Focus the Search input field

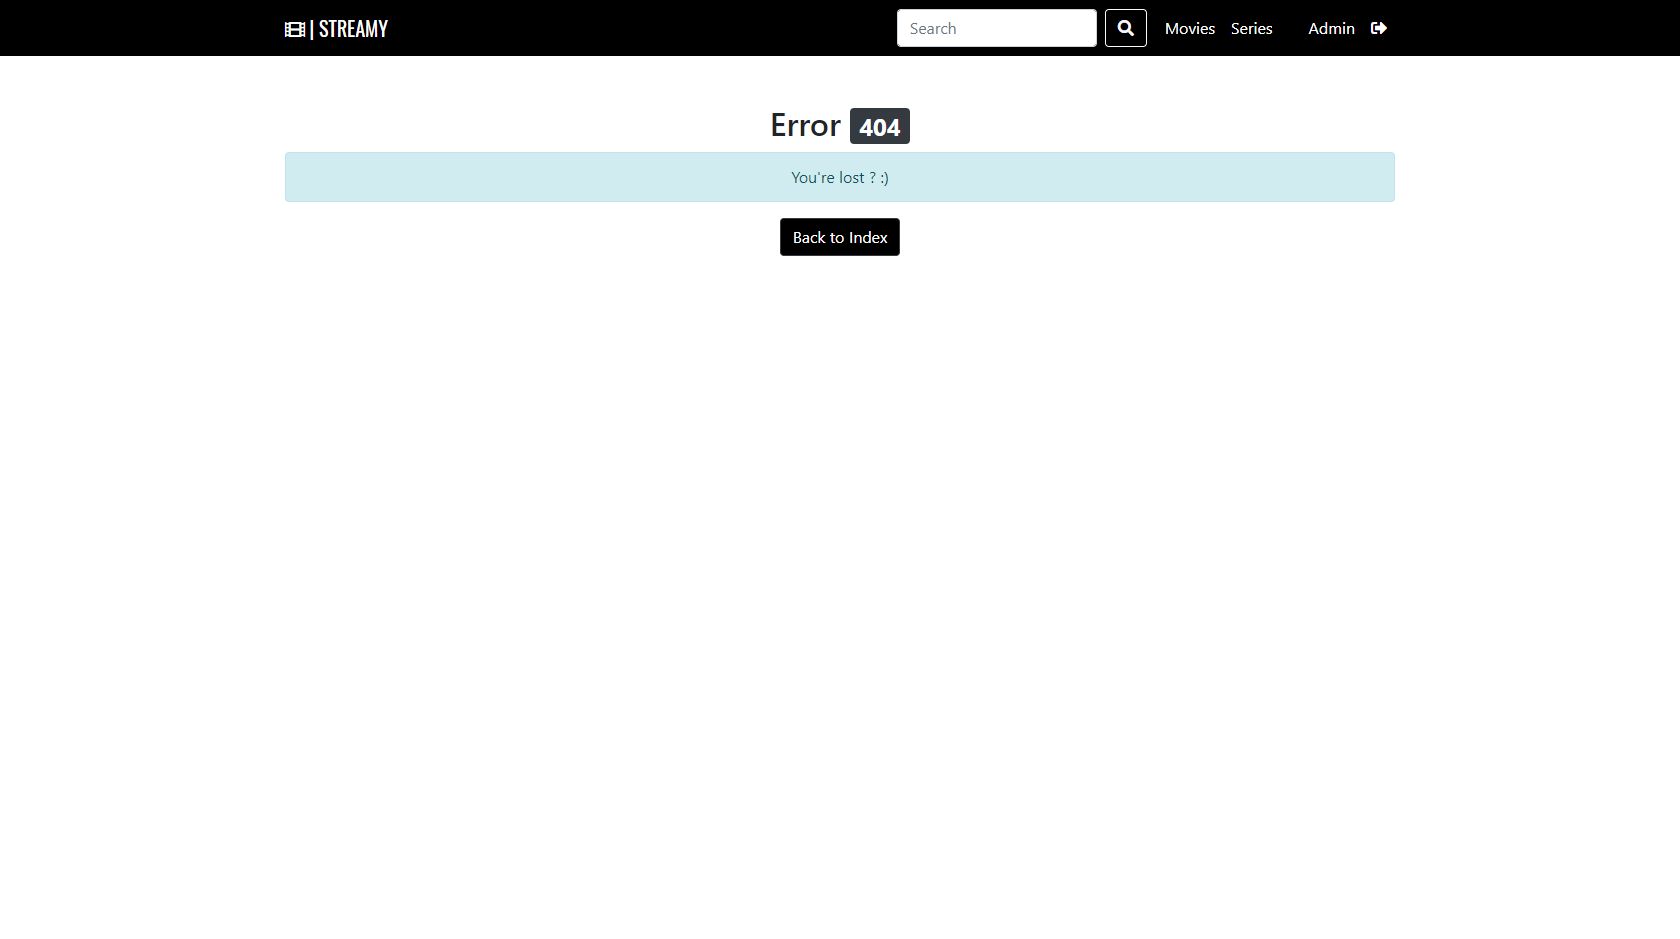(997, 28)
